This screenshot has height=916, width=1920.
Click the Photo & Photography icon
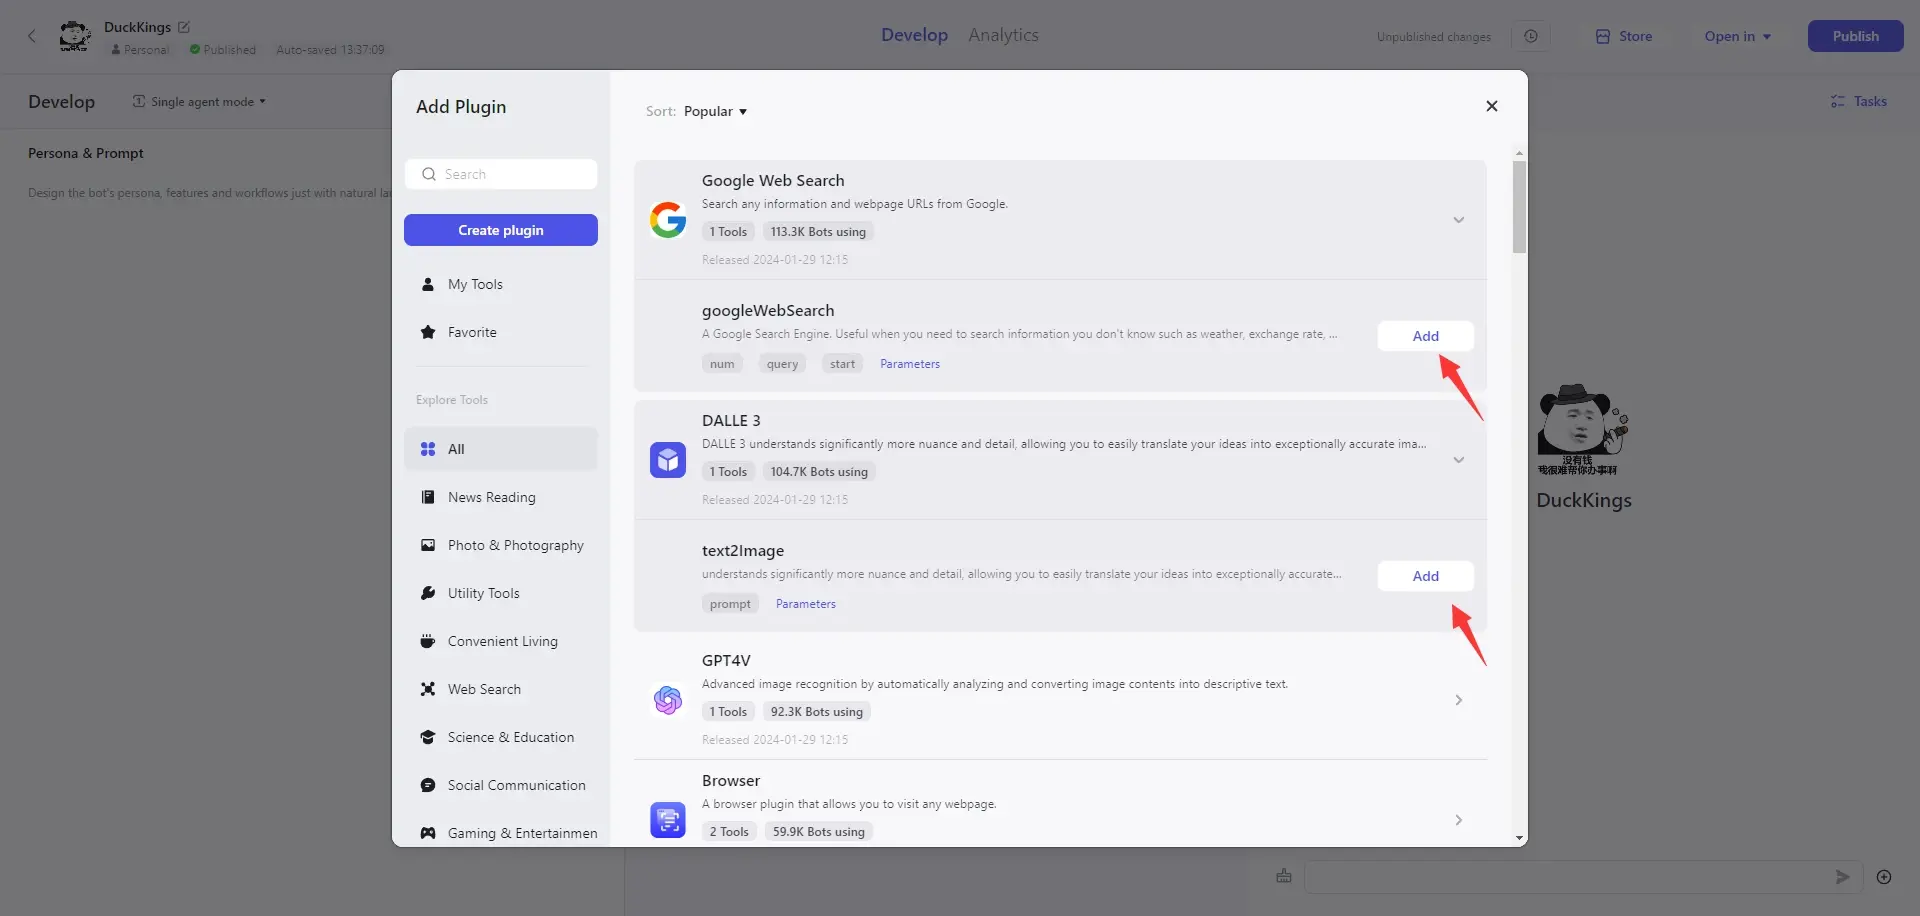coord(428,545)
